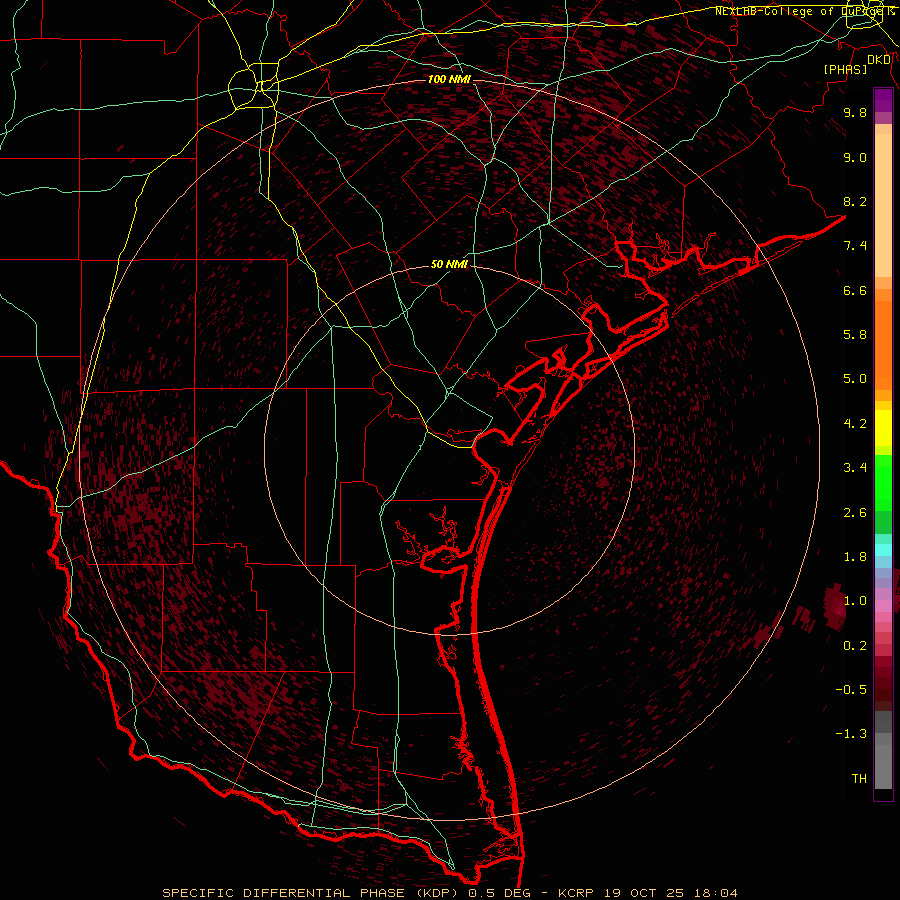
Task: Click the [PHAS] unit label above the color bar
Action: pos(845,69)
